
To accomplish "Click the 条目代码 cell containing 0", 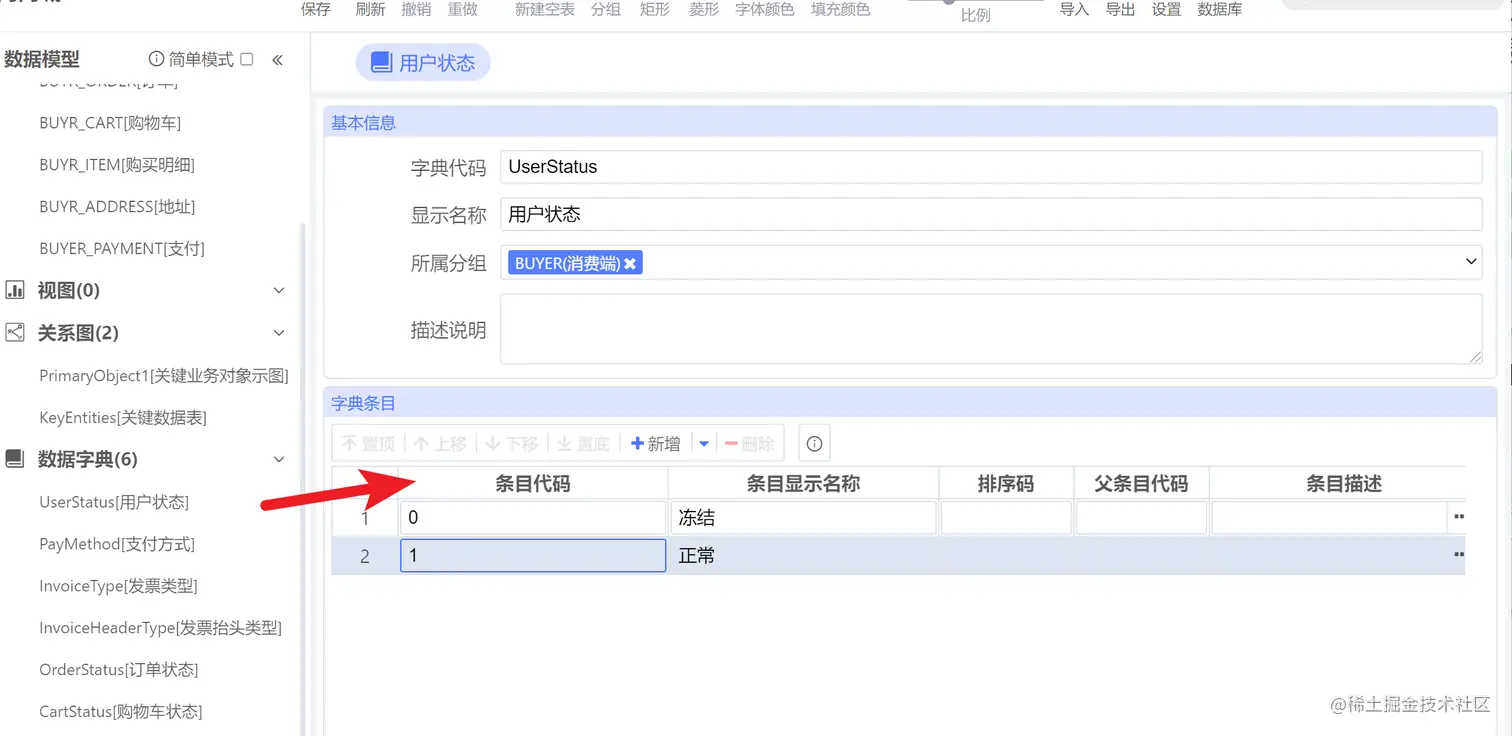I will [532, 518].
